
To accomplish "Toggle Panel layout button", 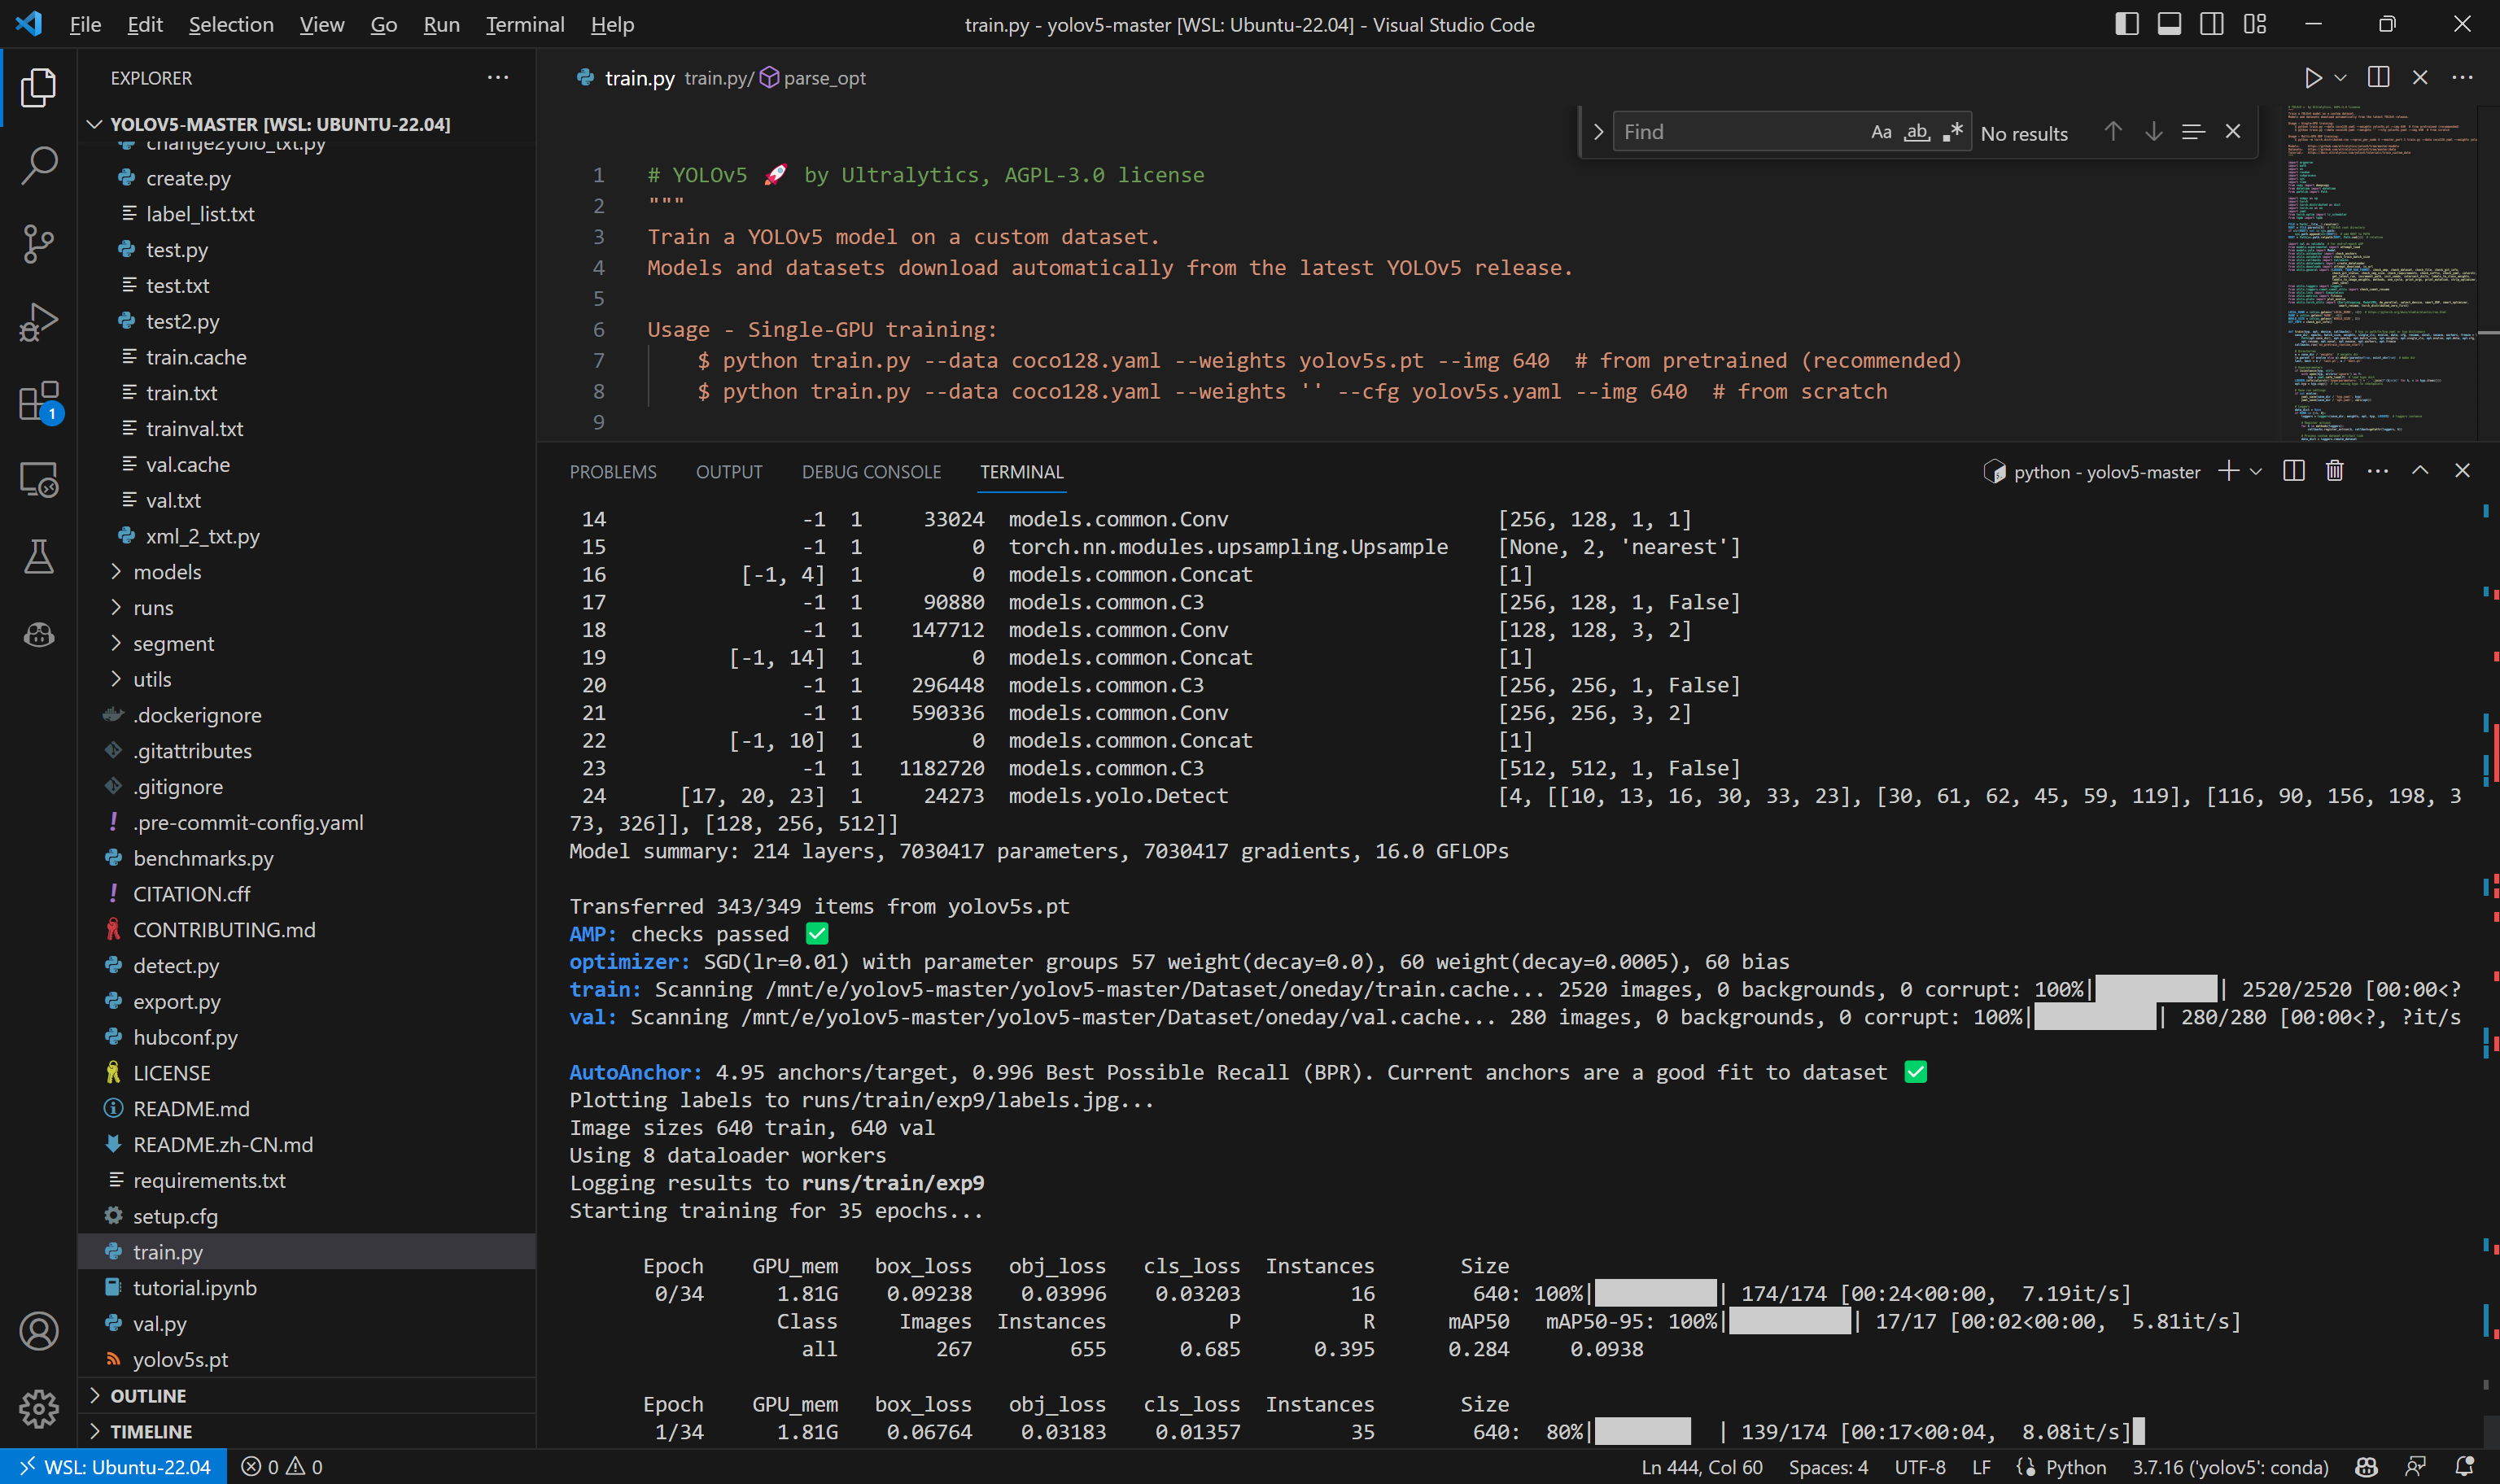I will (2169, 24).
